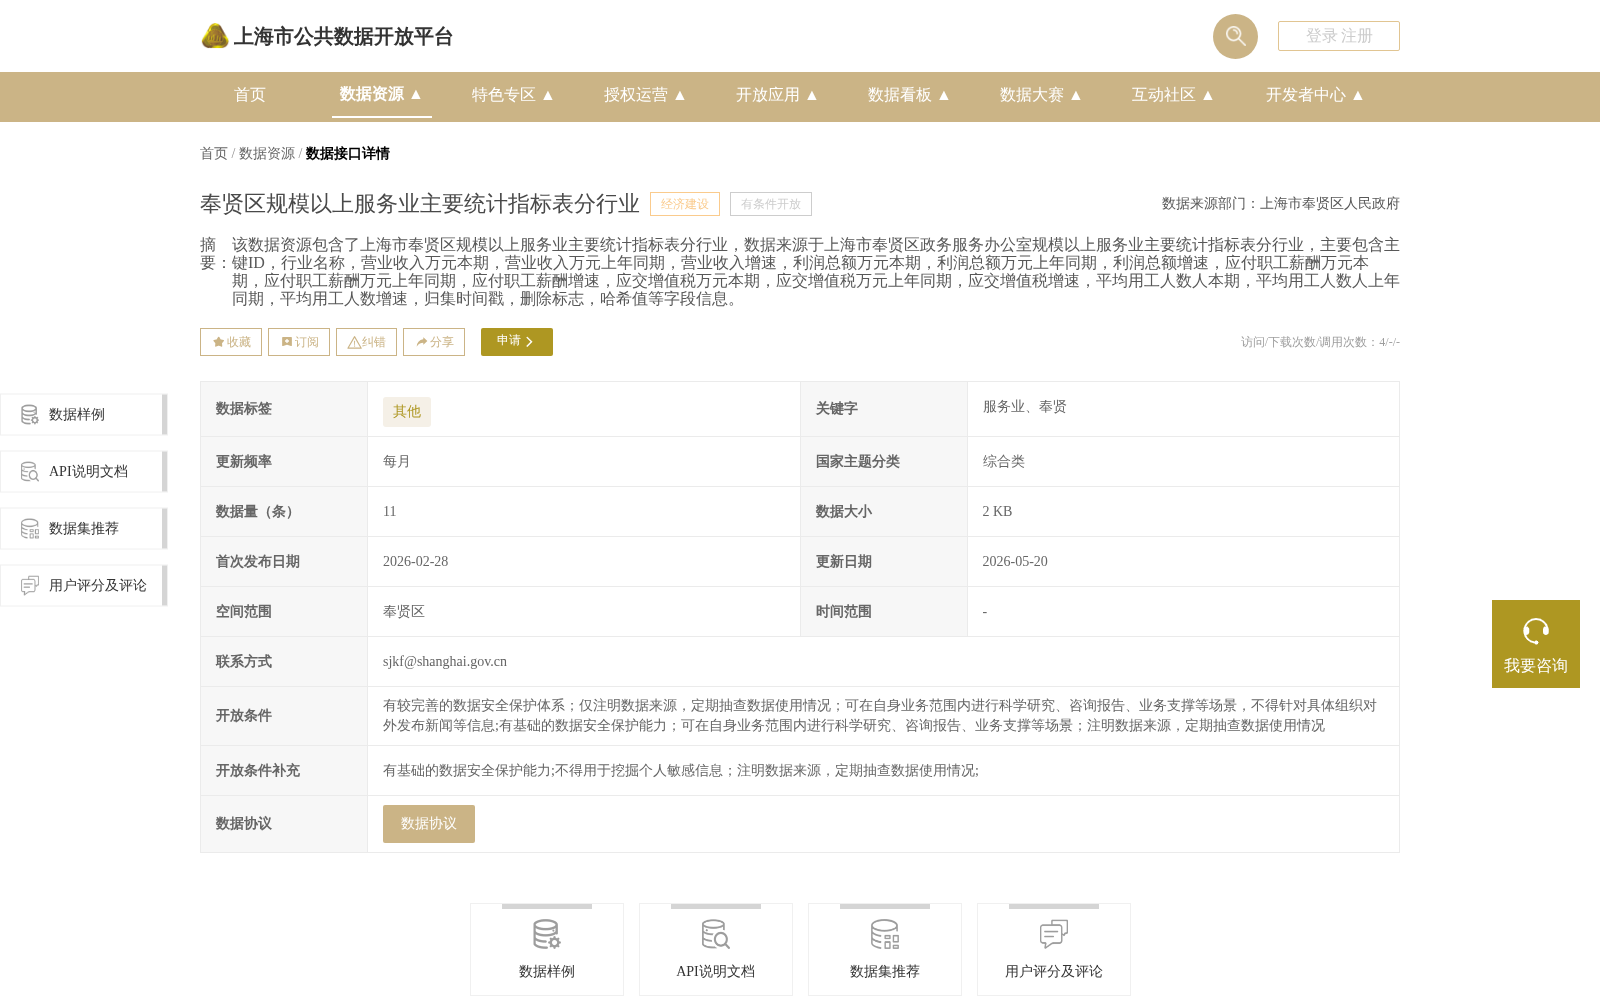Expand the 数据看板 arrow
1600x1000 pixels.
pos(944,95)
